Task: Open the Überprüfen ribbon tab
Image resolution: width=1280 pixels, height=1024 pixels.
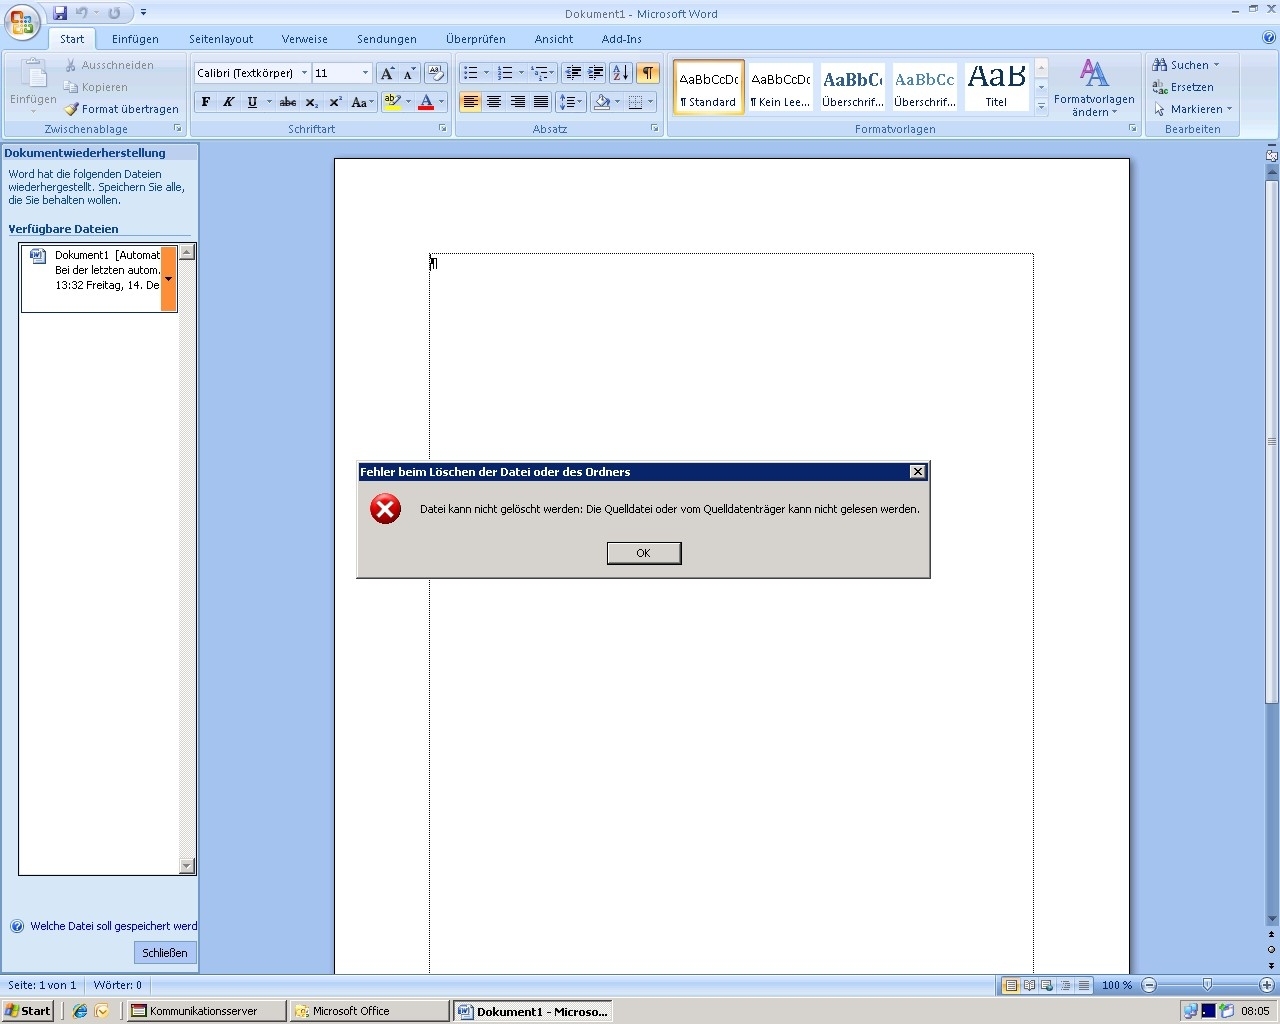Action: tap(476, 39)
